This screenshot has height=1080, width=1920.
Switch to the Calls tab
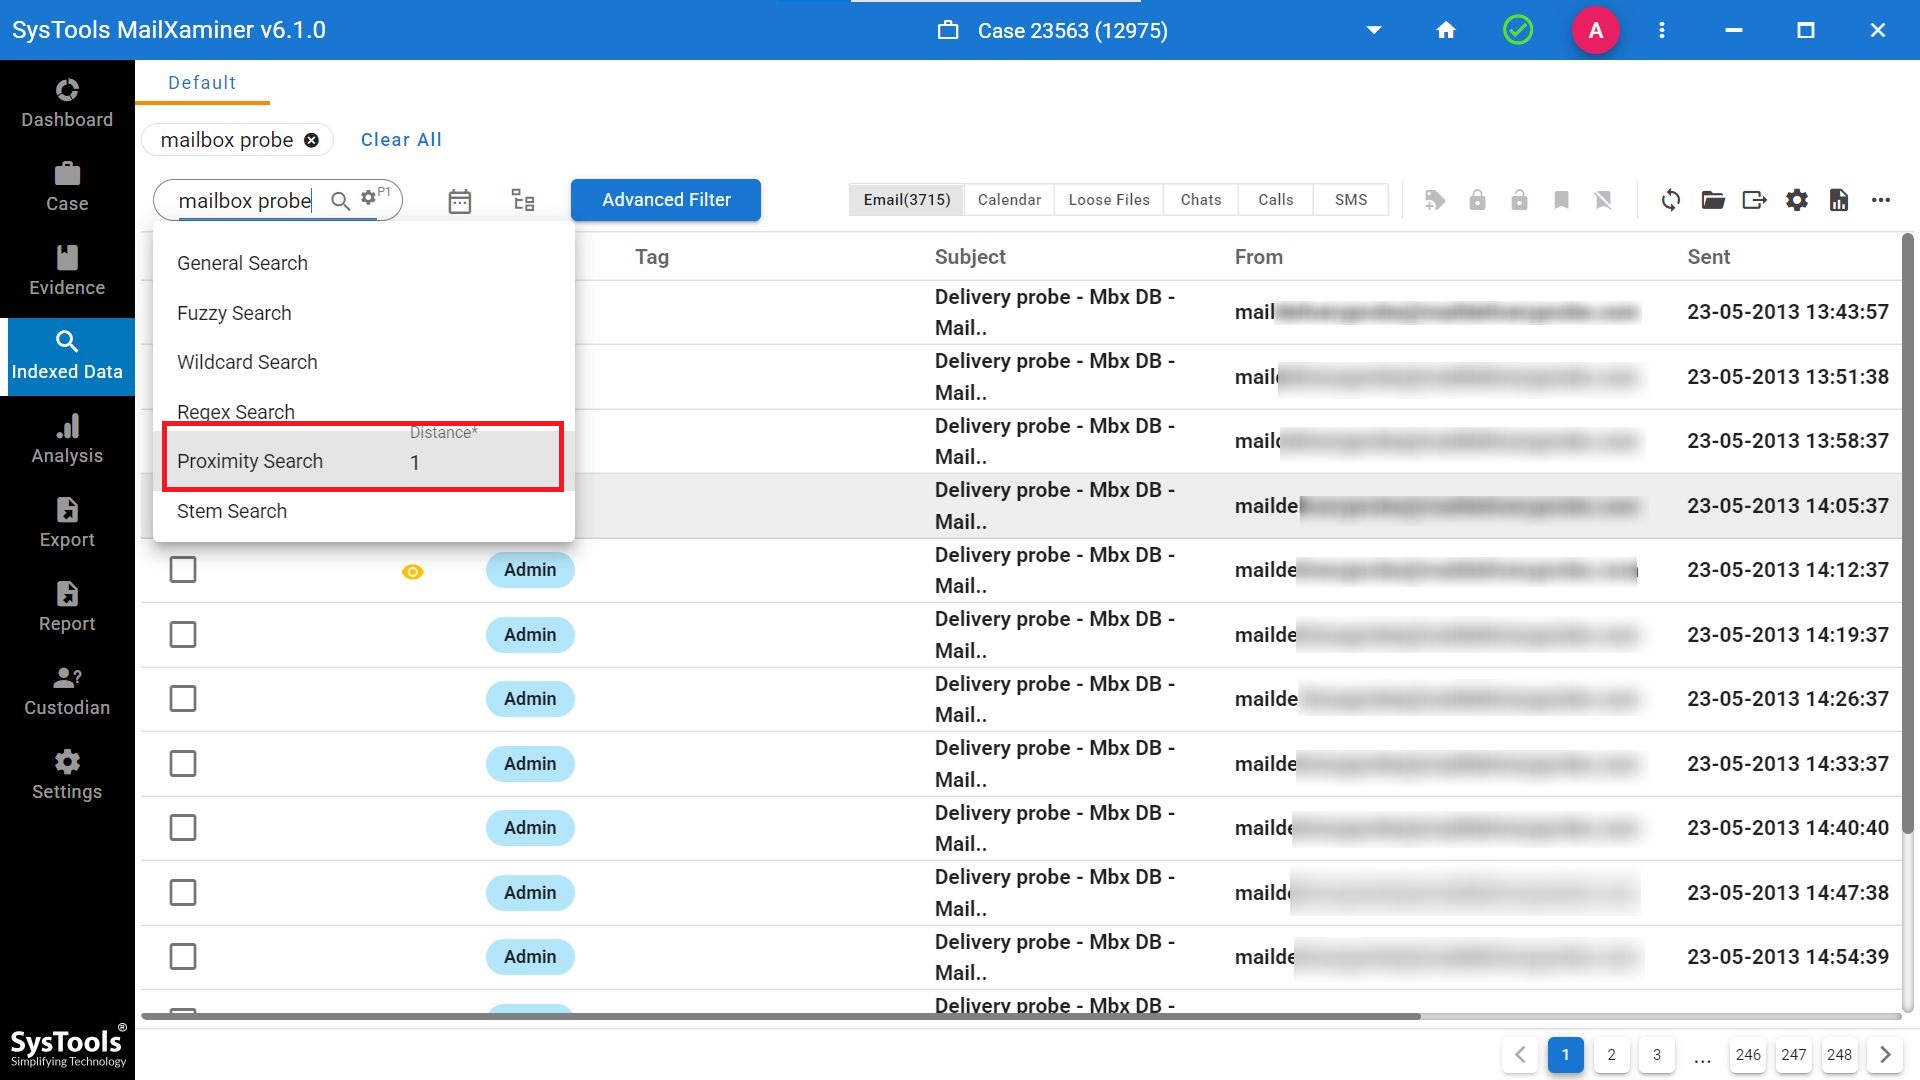(1275, 200)
